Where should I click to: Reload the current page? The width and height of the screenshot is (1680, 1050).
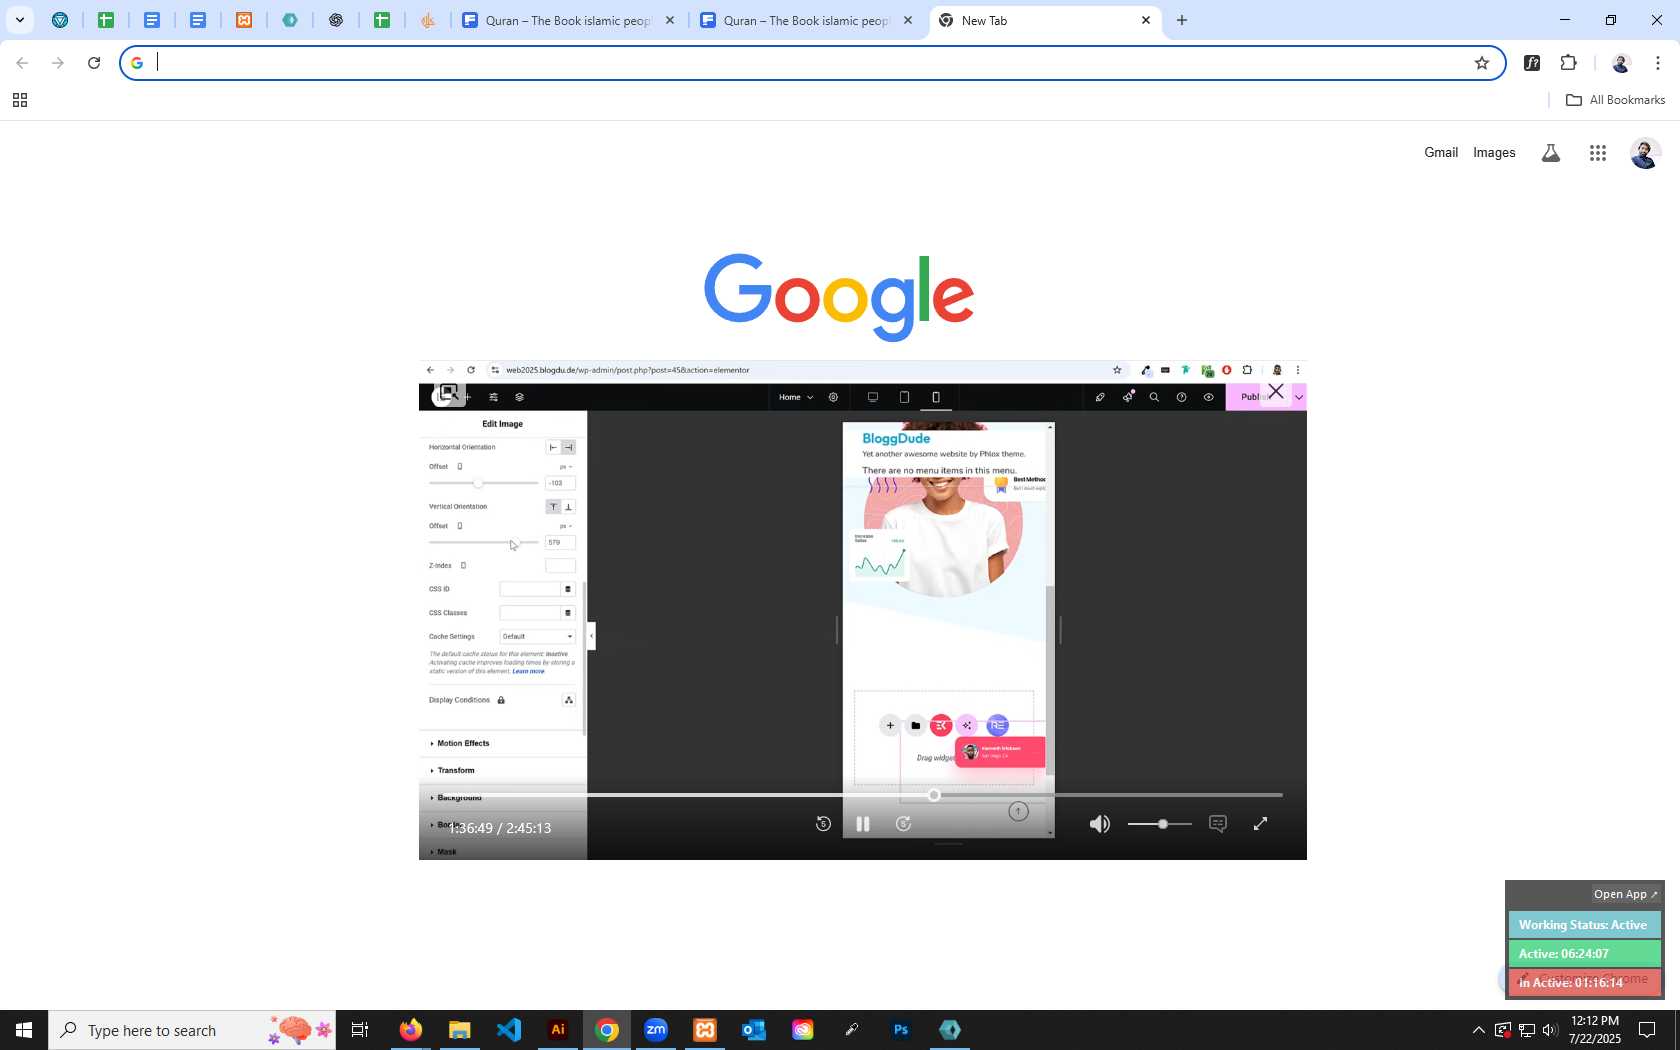94,63
